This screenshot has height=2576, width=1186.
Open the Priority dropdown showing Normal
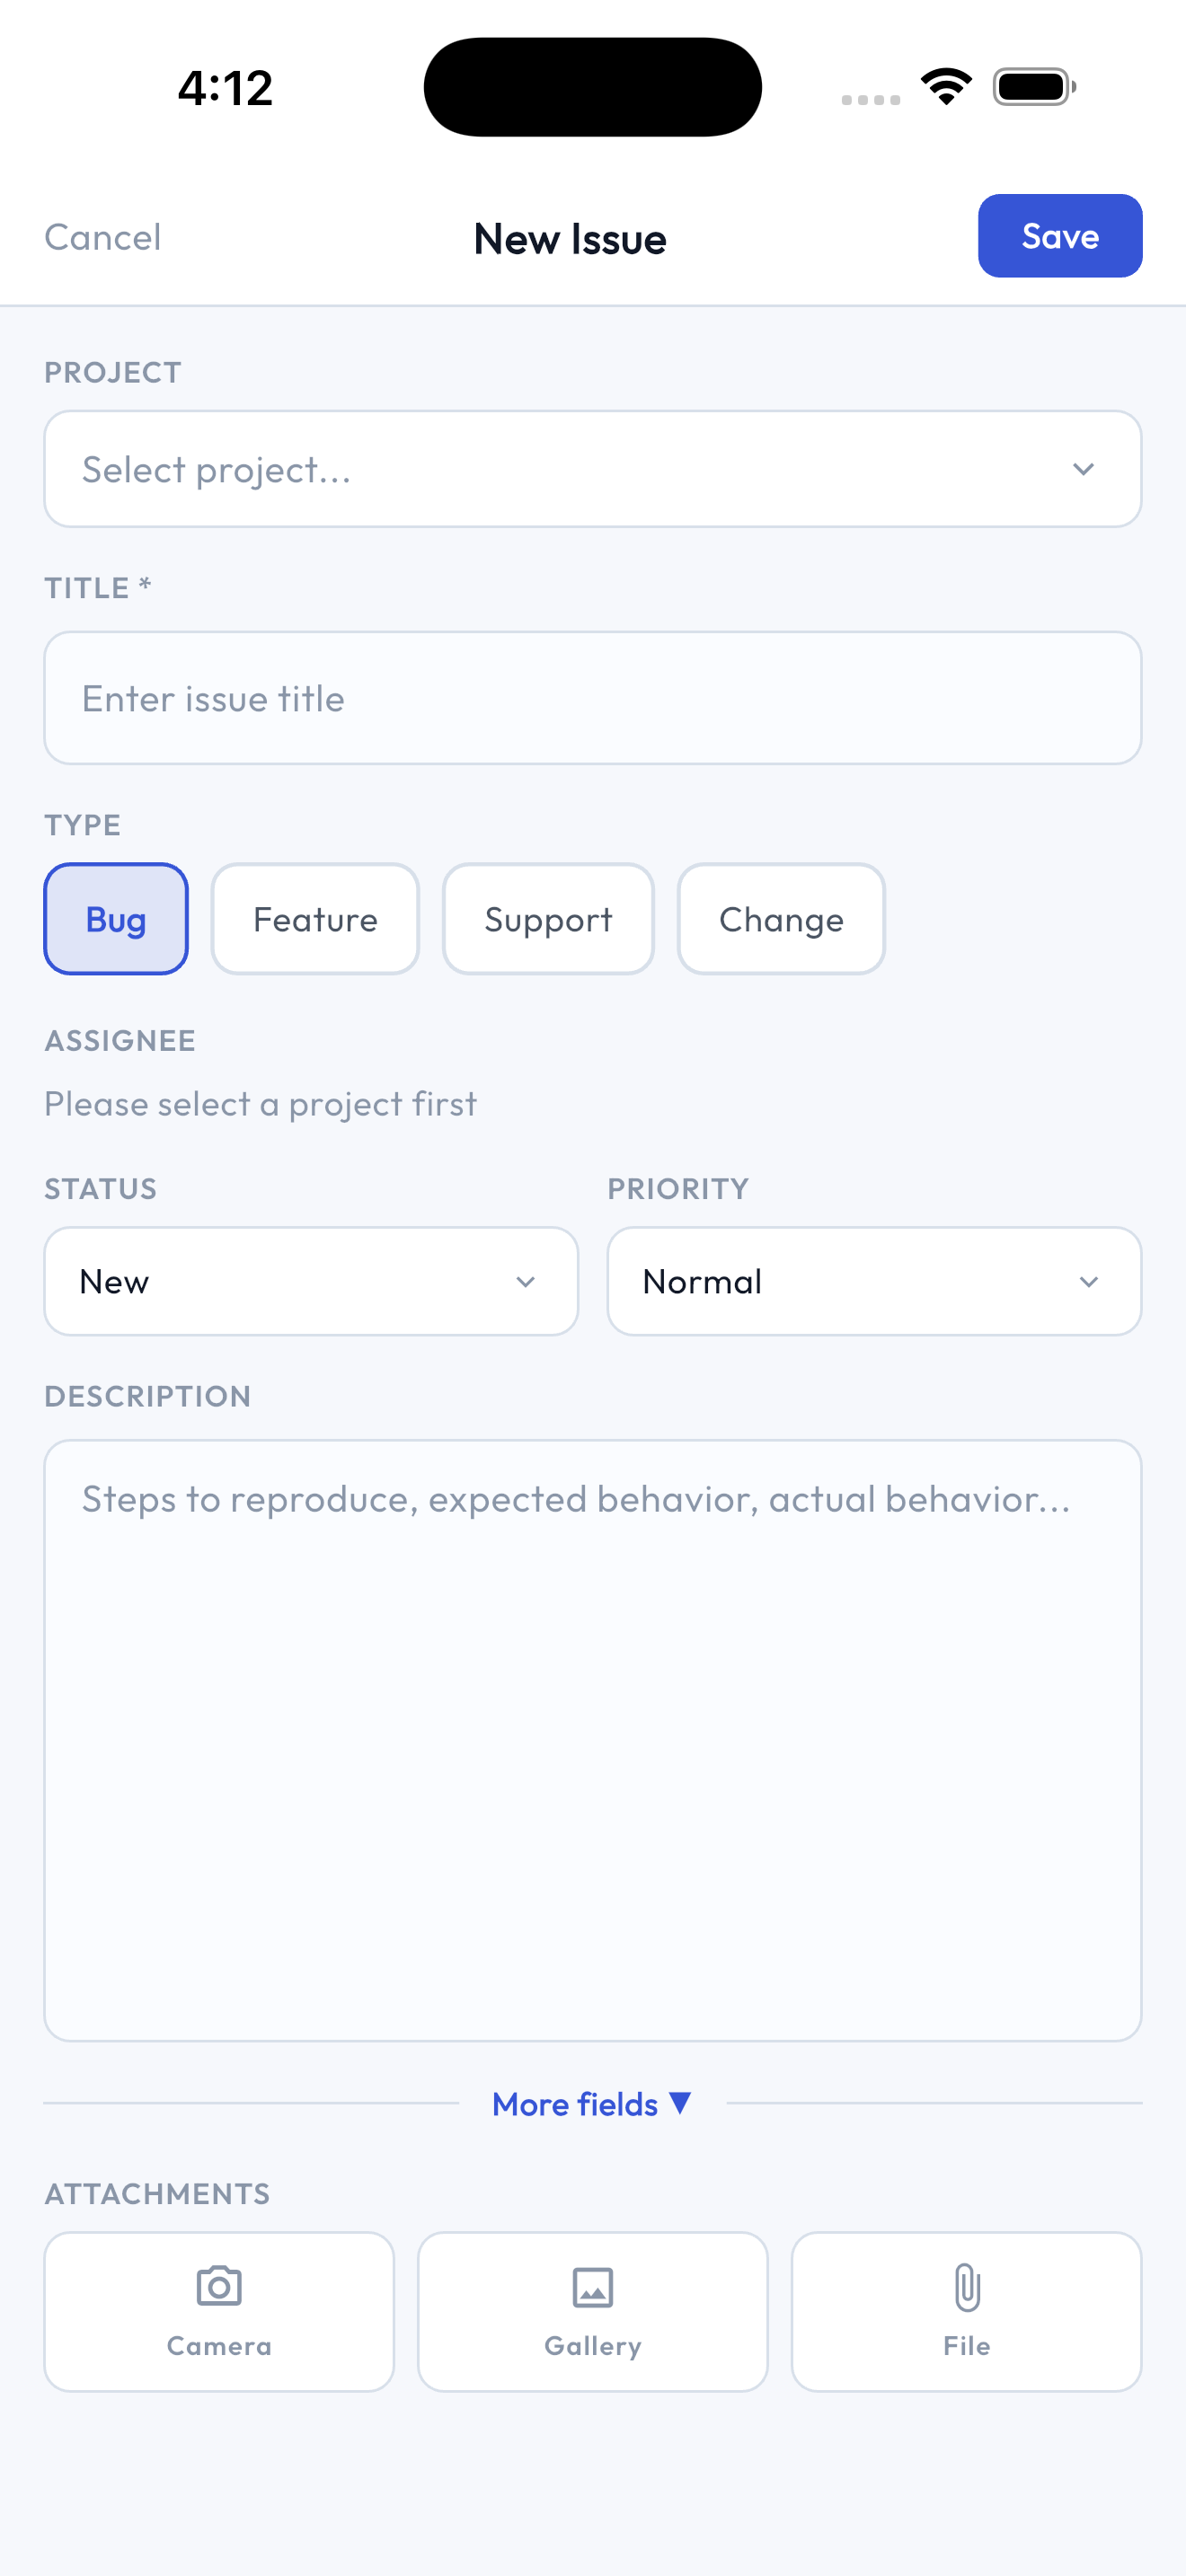point(874,1281)
